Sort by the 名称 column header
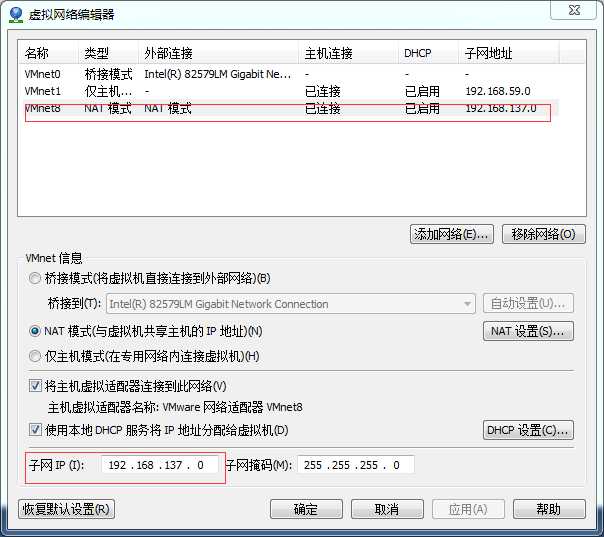The width and height of the screenshot is (604, 537). pyautogui.click(x=48, y=53)
